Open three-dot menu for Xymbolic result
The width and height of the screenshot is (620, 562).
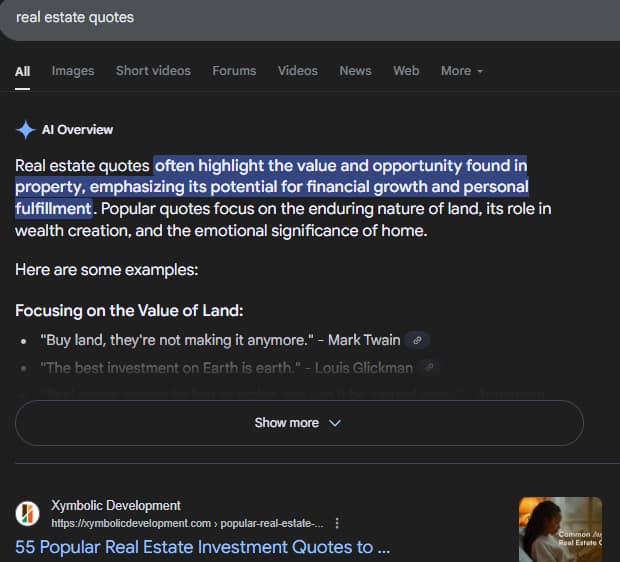click(x=337, y=523)
